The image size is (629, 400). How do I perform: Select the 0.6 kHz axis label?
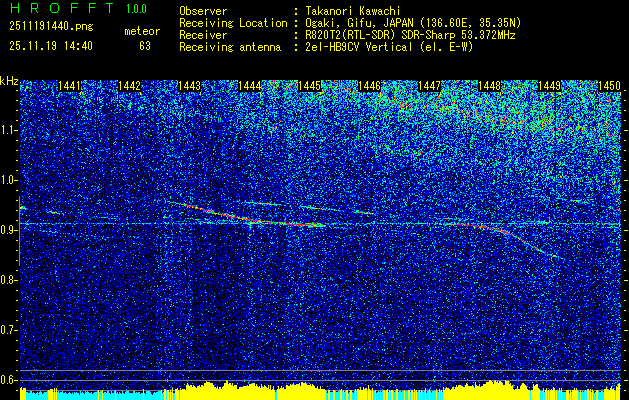pos(9,380)
